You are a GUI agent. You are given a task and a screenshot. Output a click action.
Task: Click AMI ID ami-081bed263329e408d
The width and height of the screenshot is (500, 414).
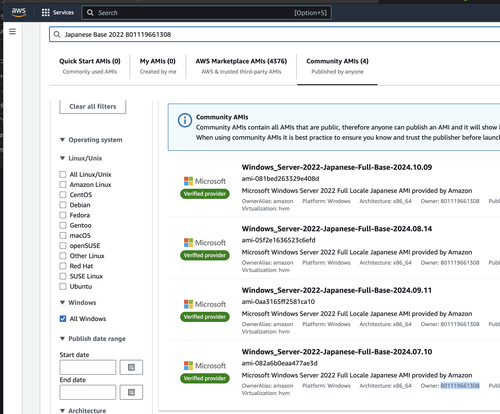pyautogui.click(x=280, y=179)
